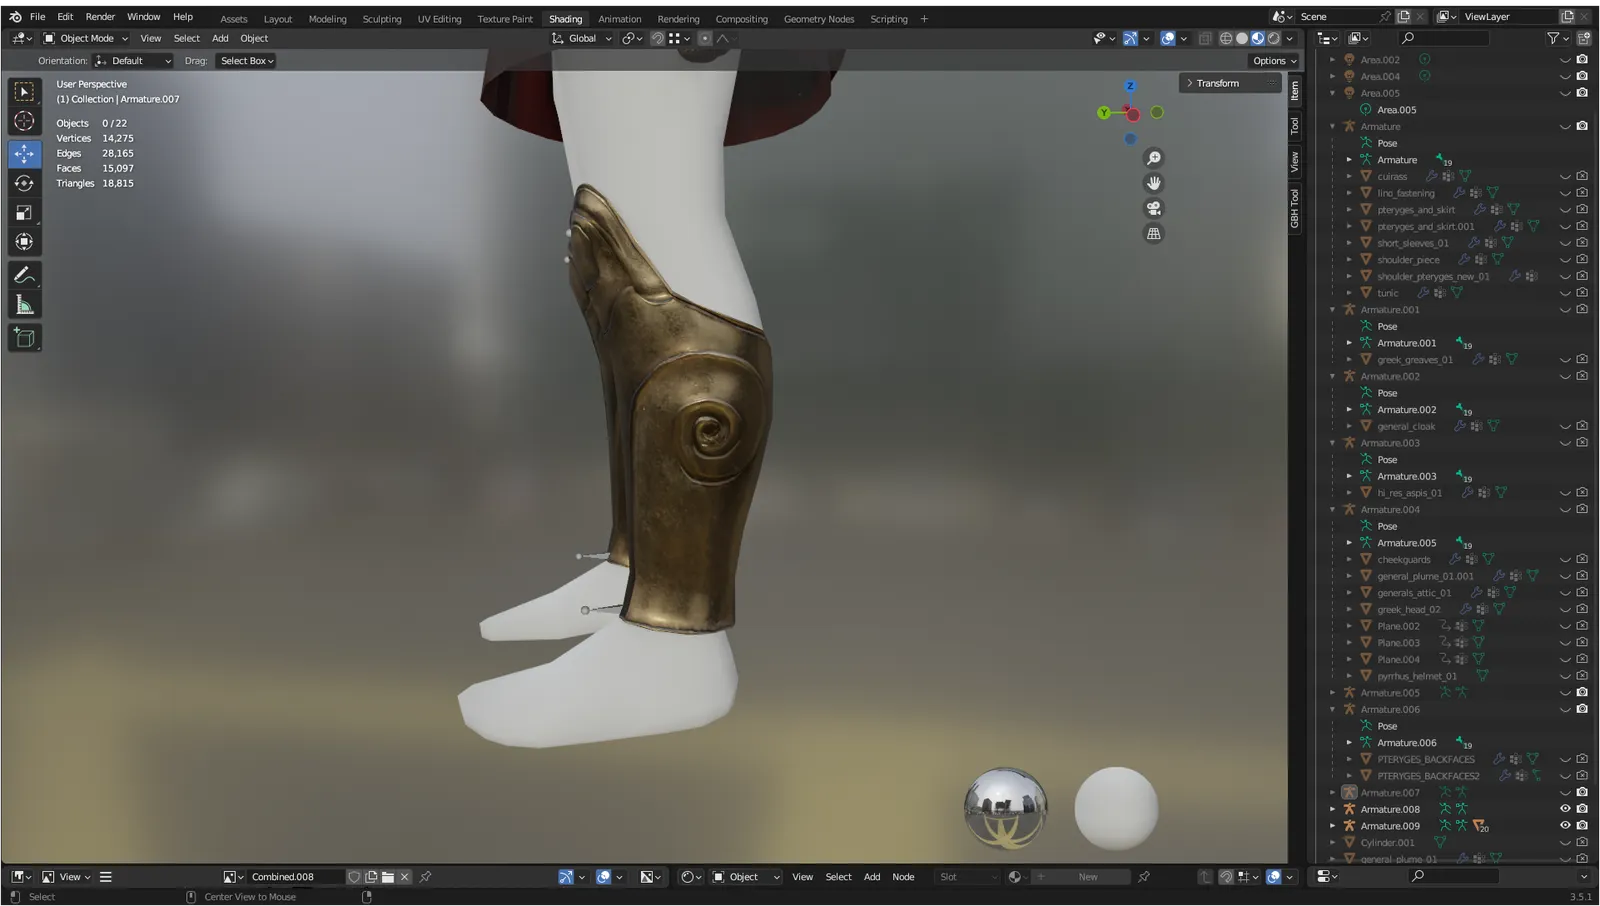Open the viewport Add menu

point(220,38)
